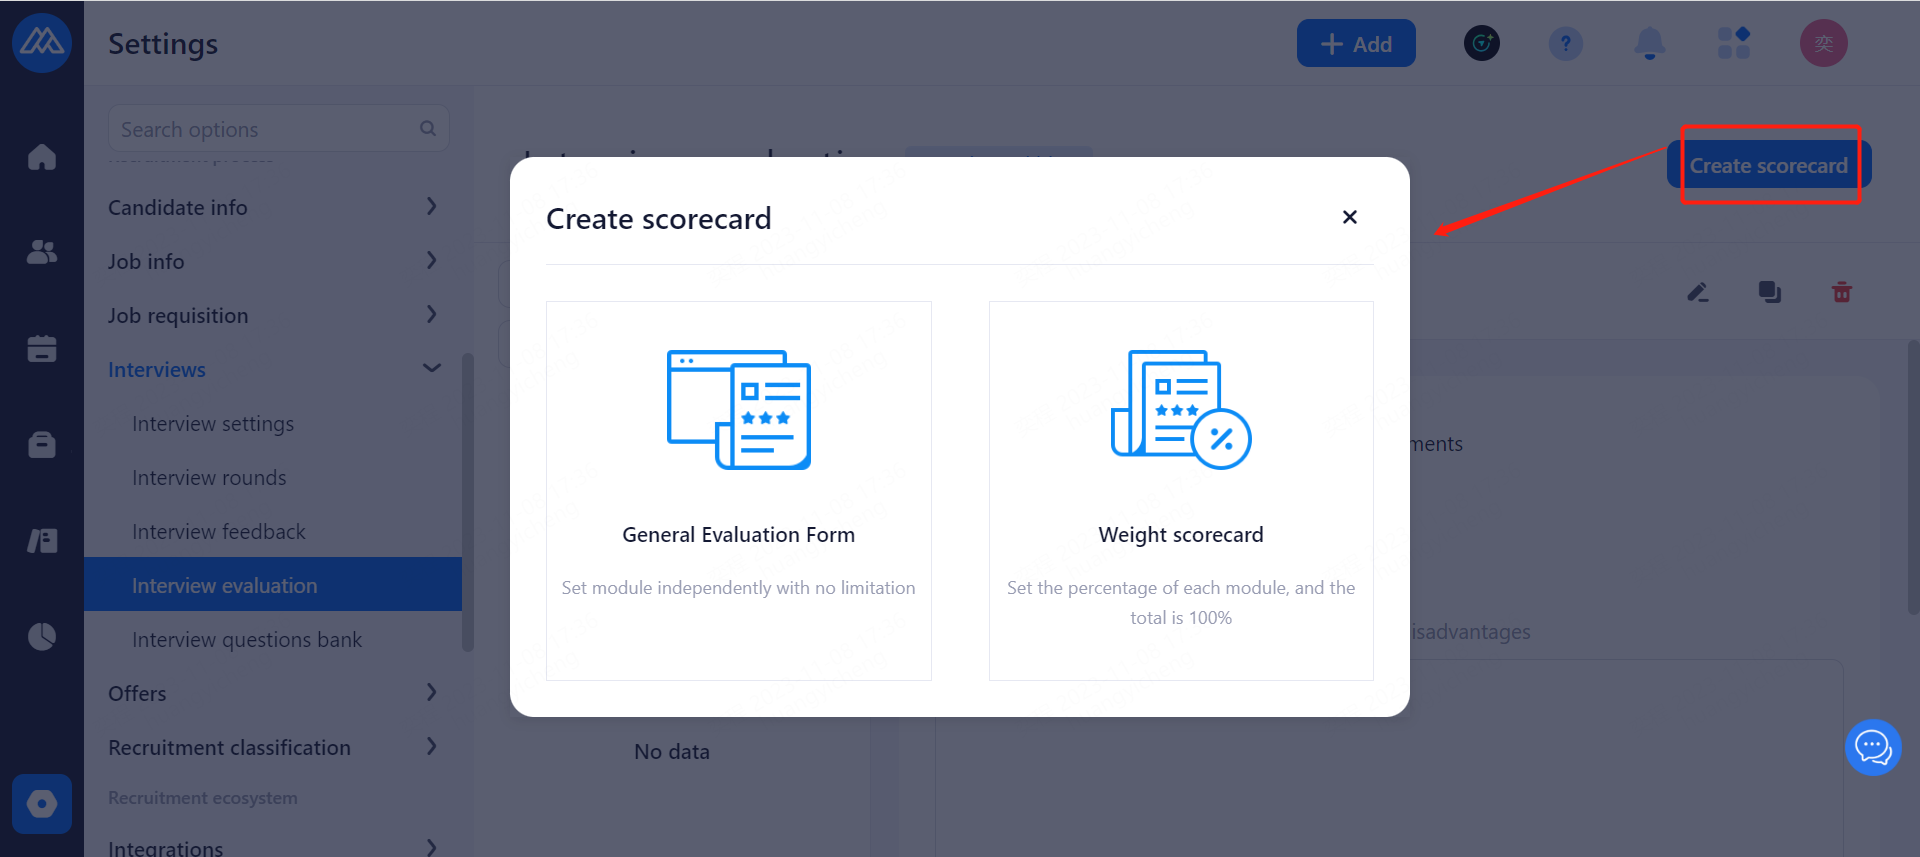Open the live chat support bubble

tap(1872, 747)
